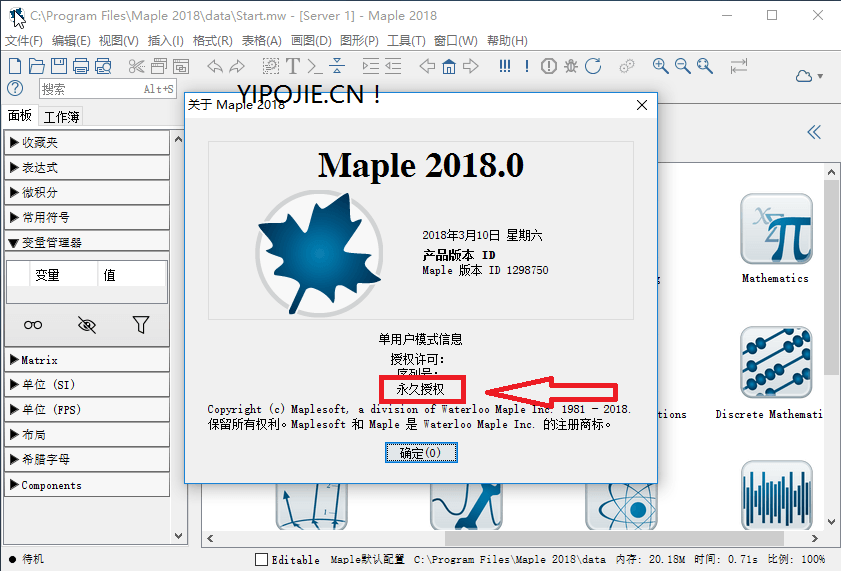Expand the 希腊字母 palette
Viewport: 841px width, 571px height.
click(x=87, y=459)
